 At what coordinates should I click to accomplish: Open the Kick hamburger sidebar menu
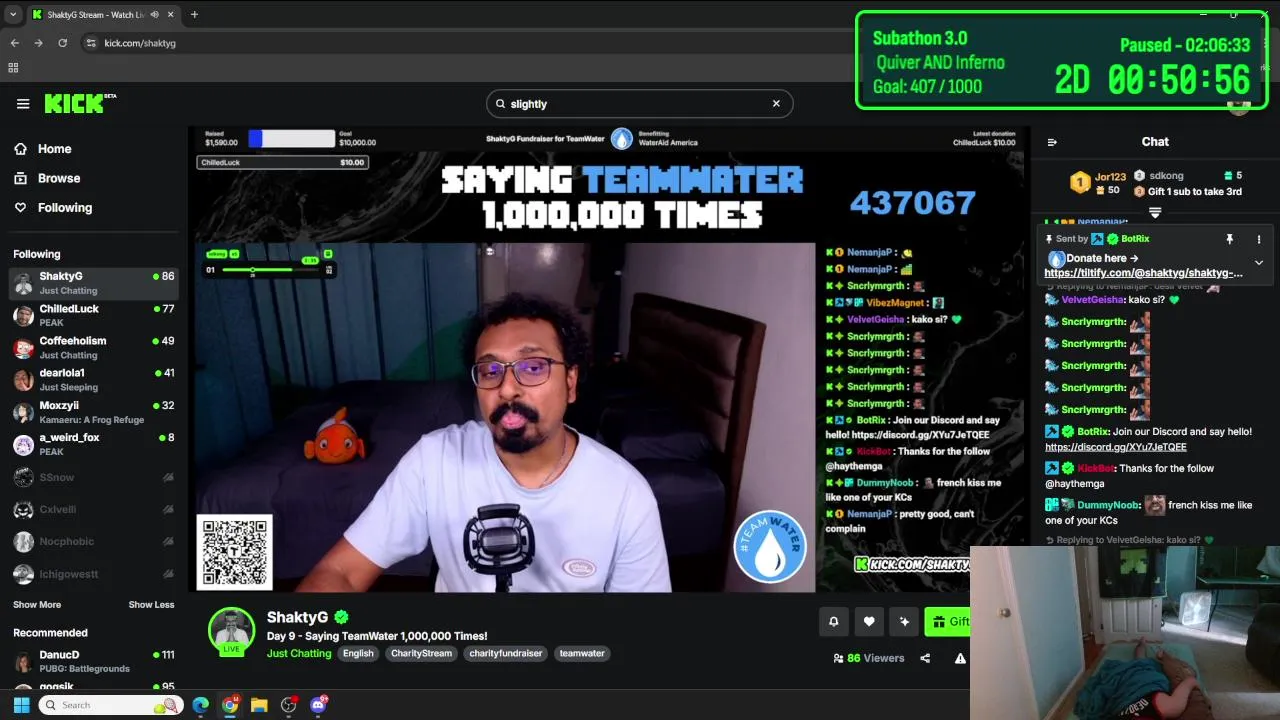[x=23, y=104]
